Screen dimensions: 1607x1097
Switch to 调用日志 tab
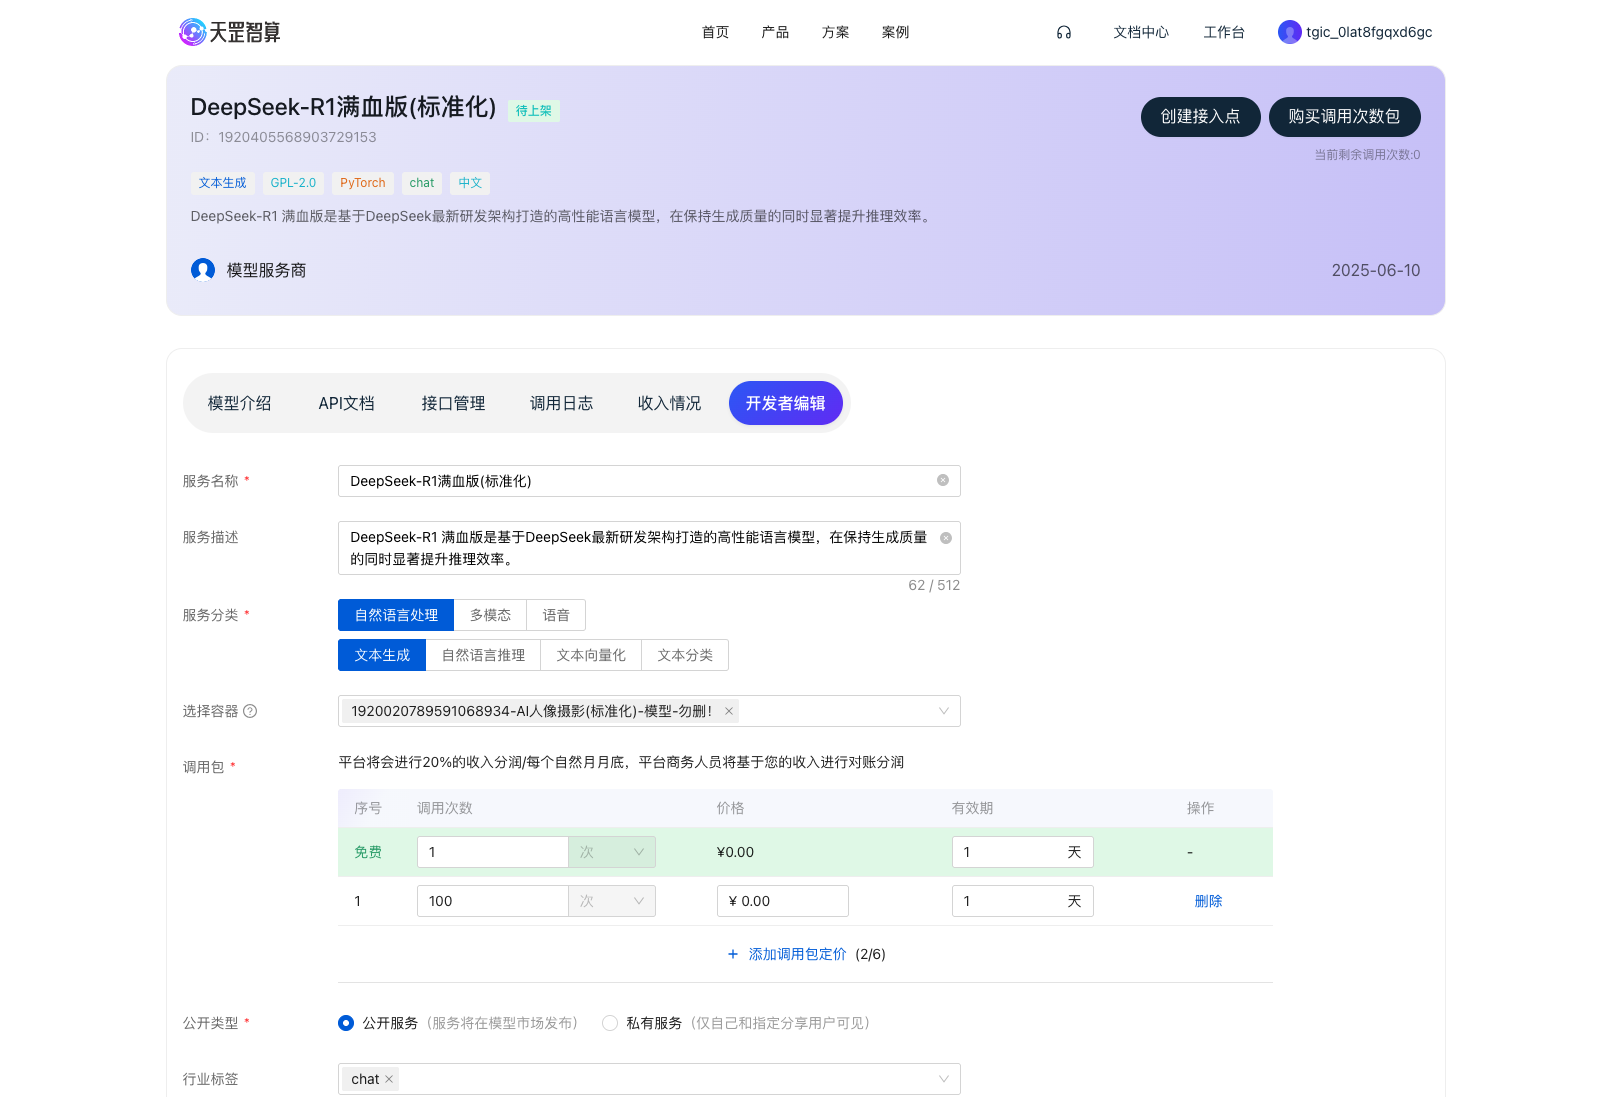click(562, 403)
